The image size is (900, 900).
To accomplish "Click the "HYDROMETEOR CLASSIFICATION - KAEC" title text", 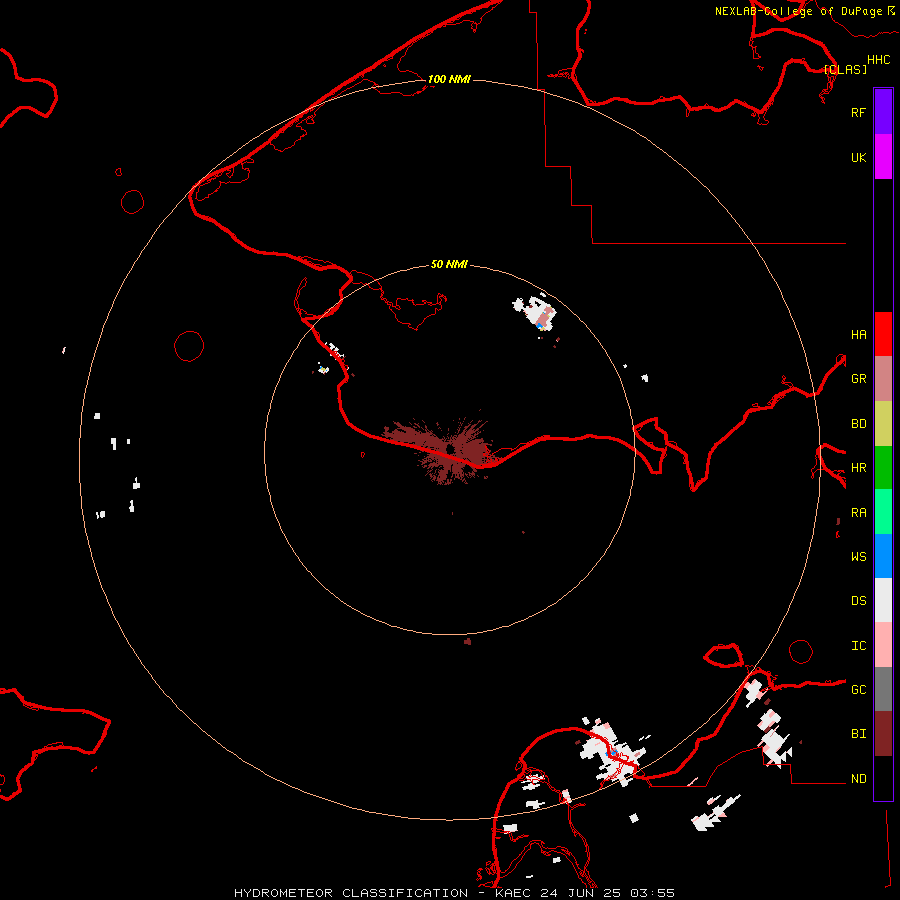I will [383, 893].
